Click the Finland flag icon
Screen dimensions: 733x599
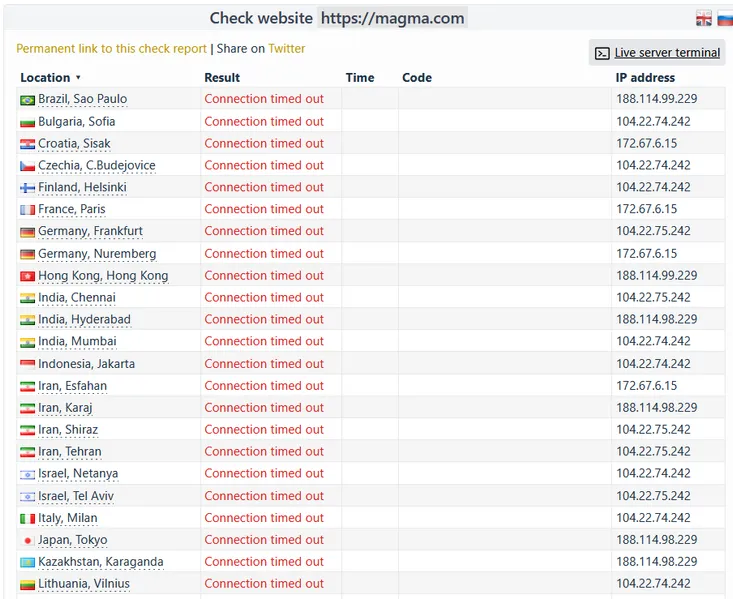pyautogui.click(x=27, y=188)
